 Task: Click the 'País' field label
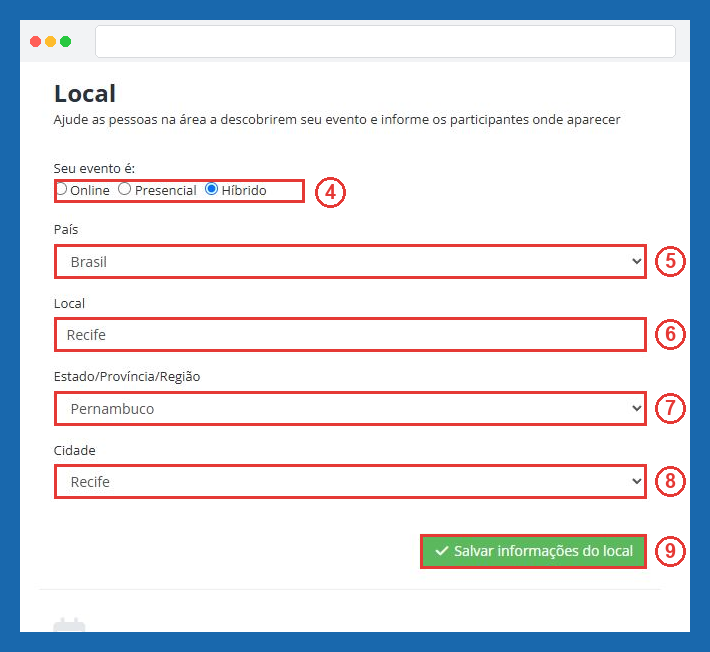tap(66, 230)
